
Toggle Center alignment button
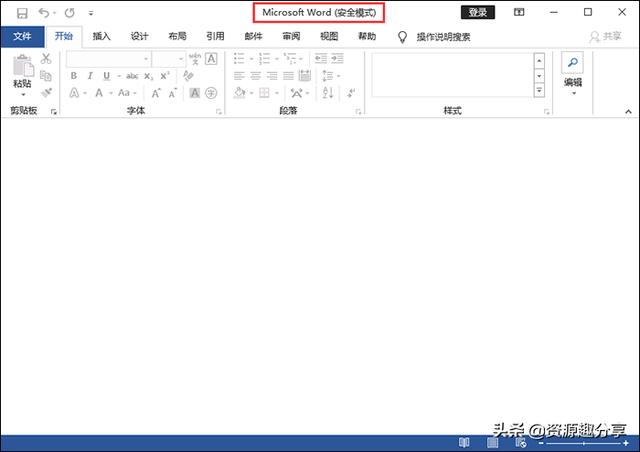click(x=256, y=76)
